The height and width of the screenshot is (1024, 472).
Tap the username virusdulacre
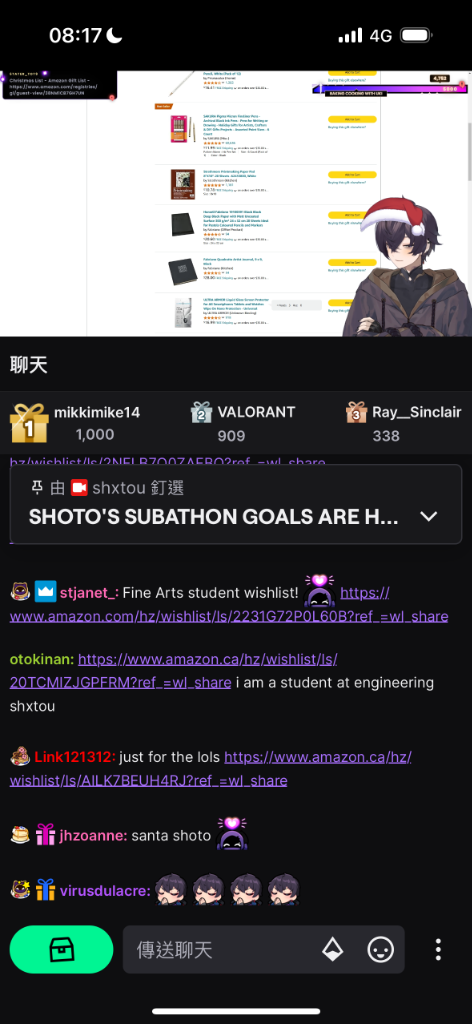click(x=105, y=890)
